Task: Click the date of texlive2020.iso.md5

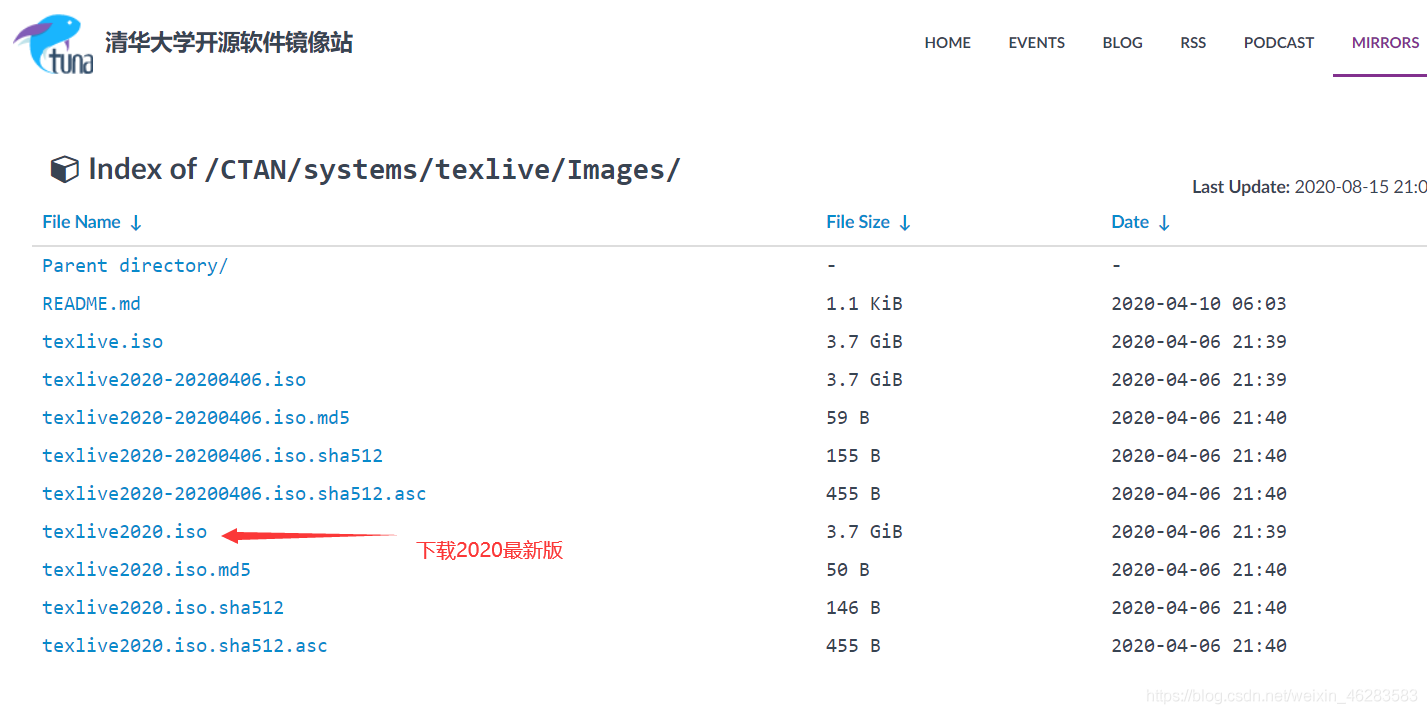Action: (x=1199, y=569)
